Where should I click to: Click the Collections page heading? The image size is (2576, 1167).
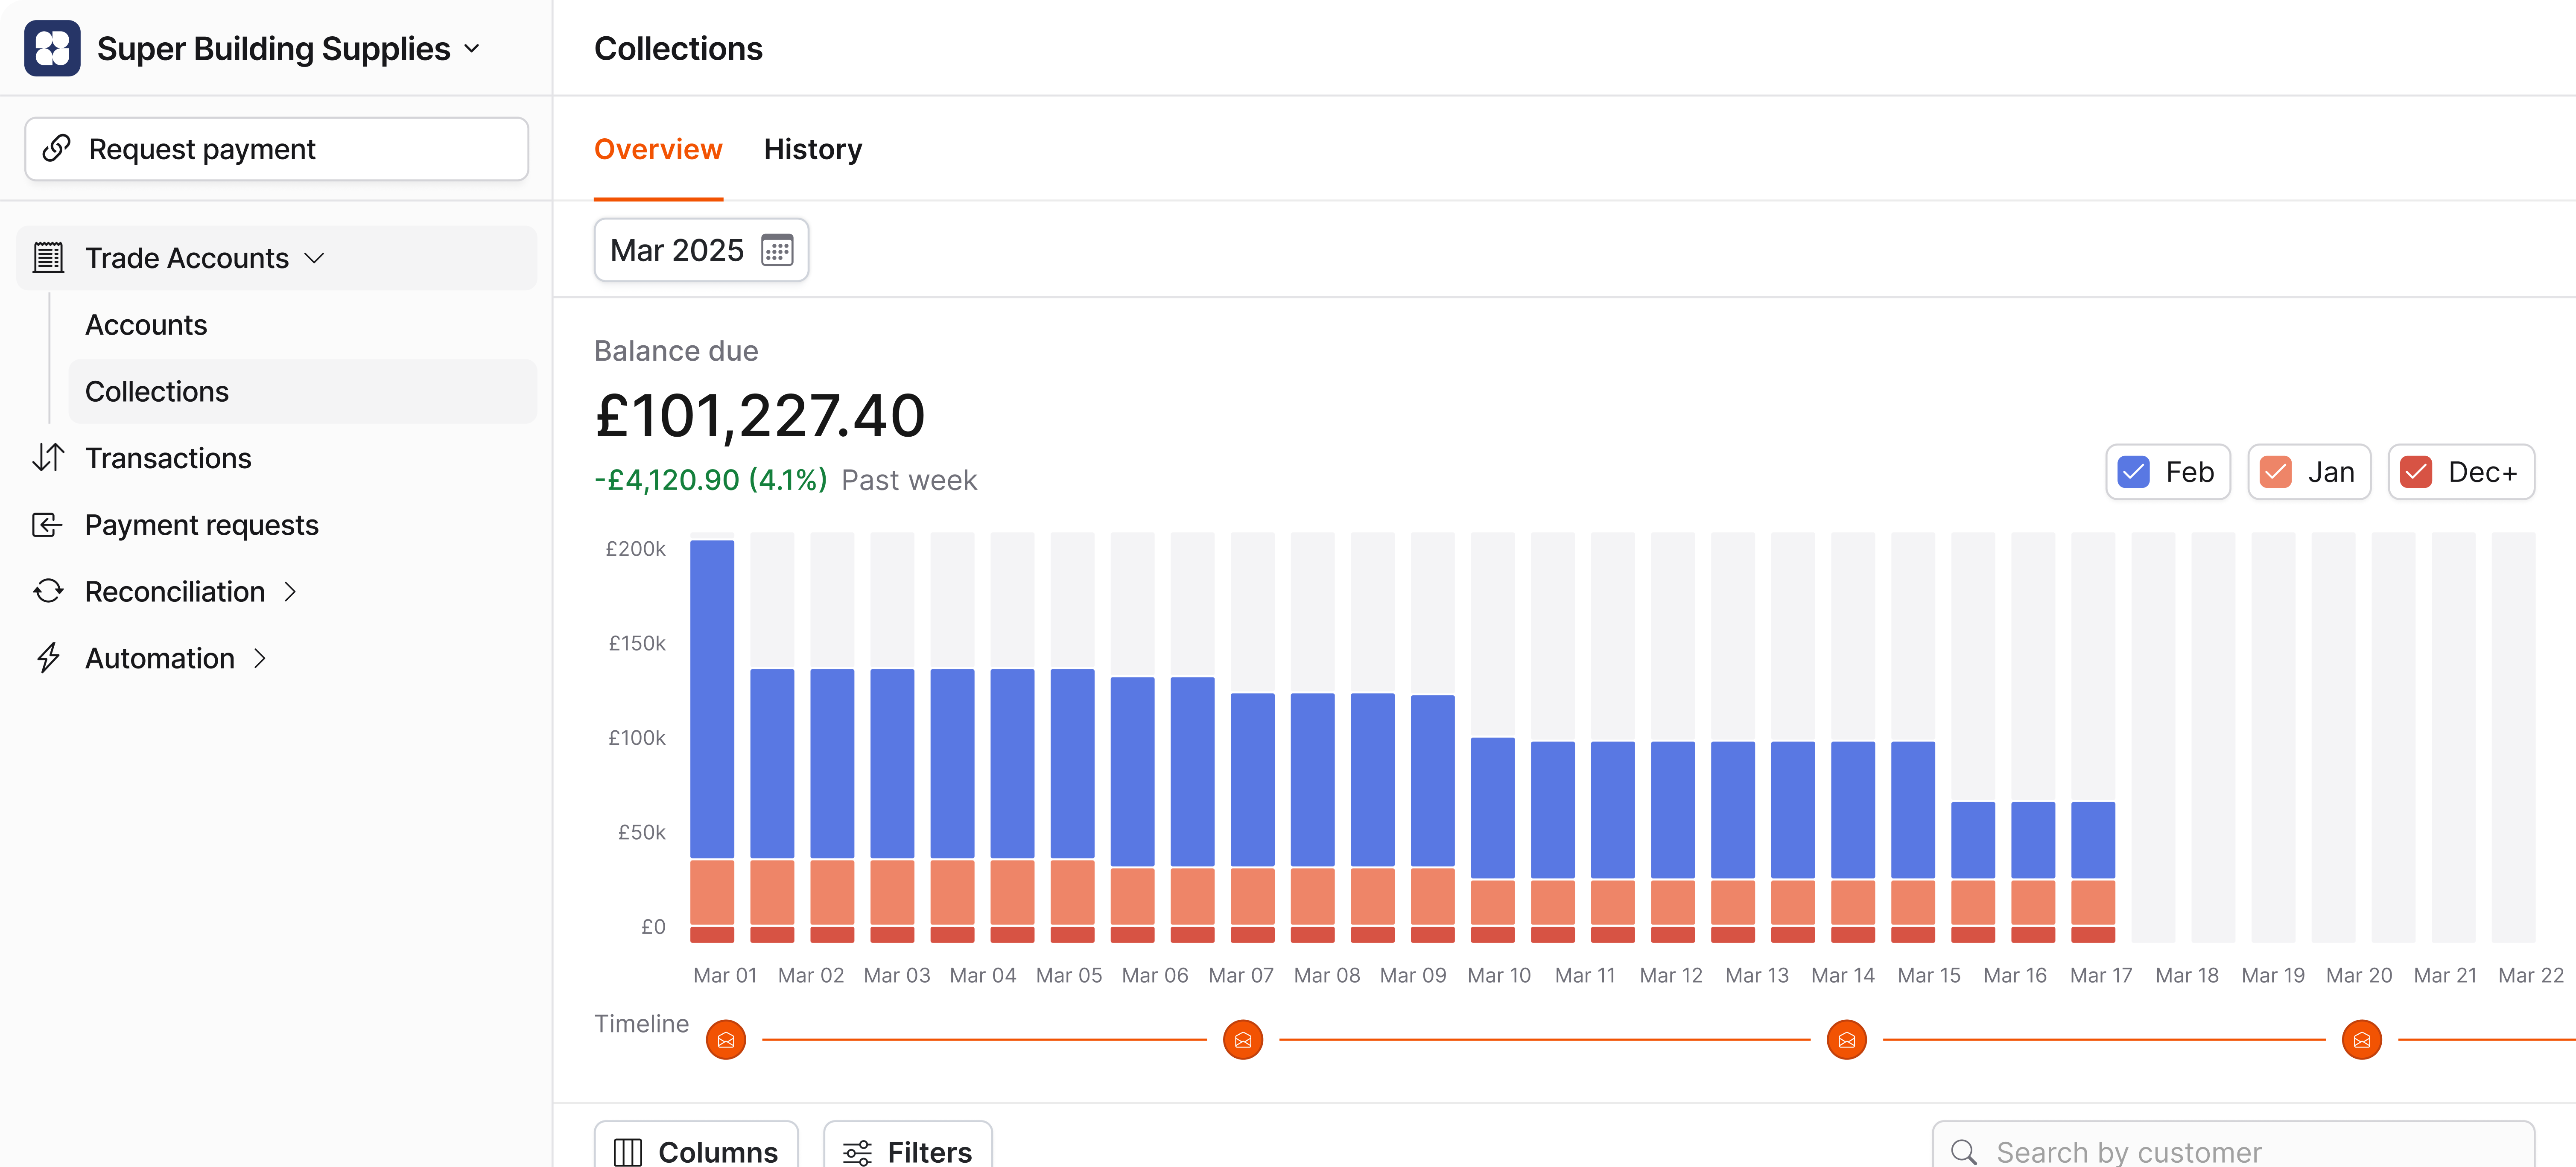tap(678, 48)
